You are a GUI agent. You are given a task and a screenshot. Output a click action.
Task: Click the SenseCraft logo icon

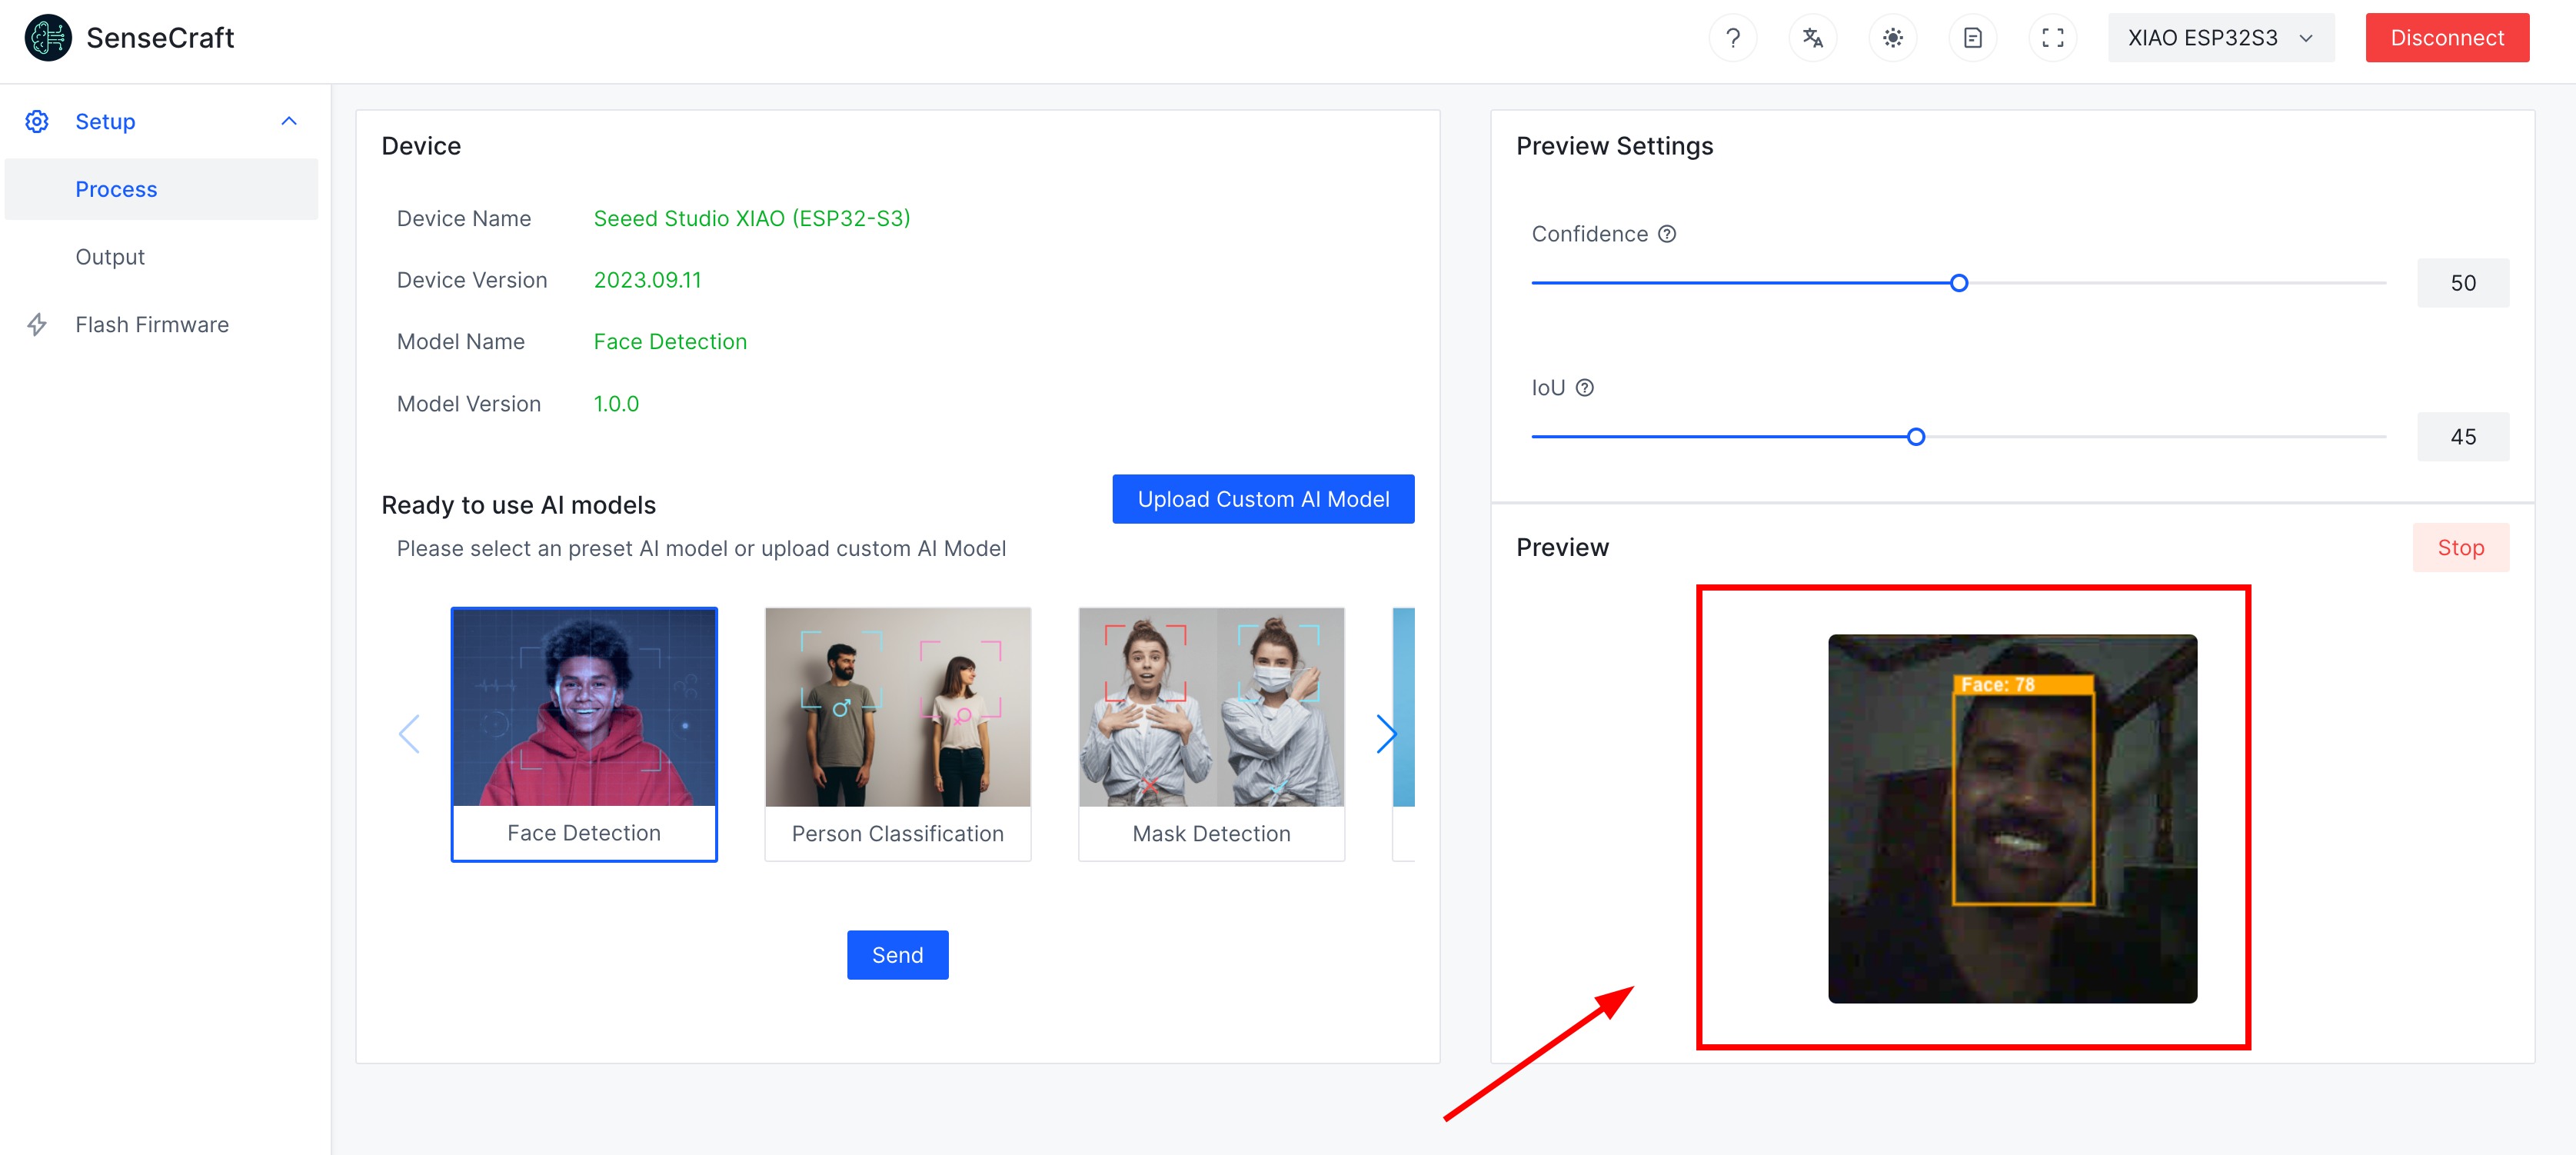pyautogui.click(x=48, y=38)
